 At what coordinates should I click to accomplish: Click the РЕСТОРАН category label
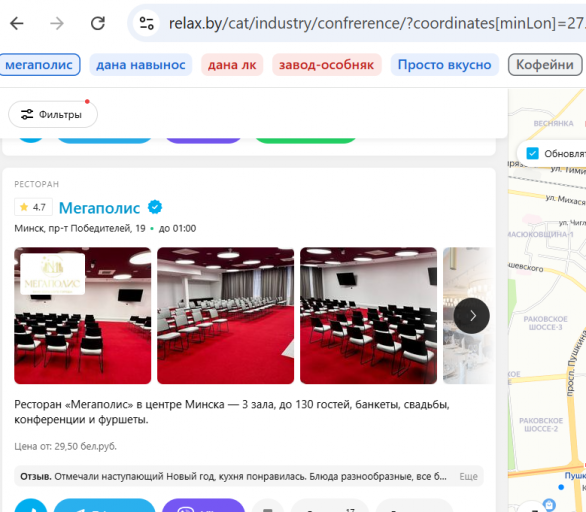pos(37,184)
